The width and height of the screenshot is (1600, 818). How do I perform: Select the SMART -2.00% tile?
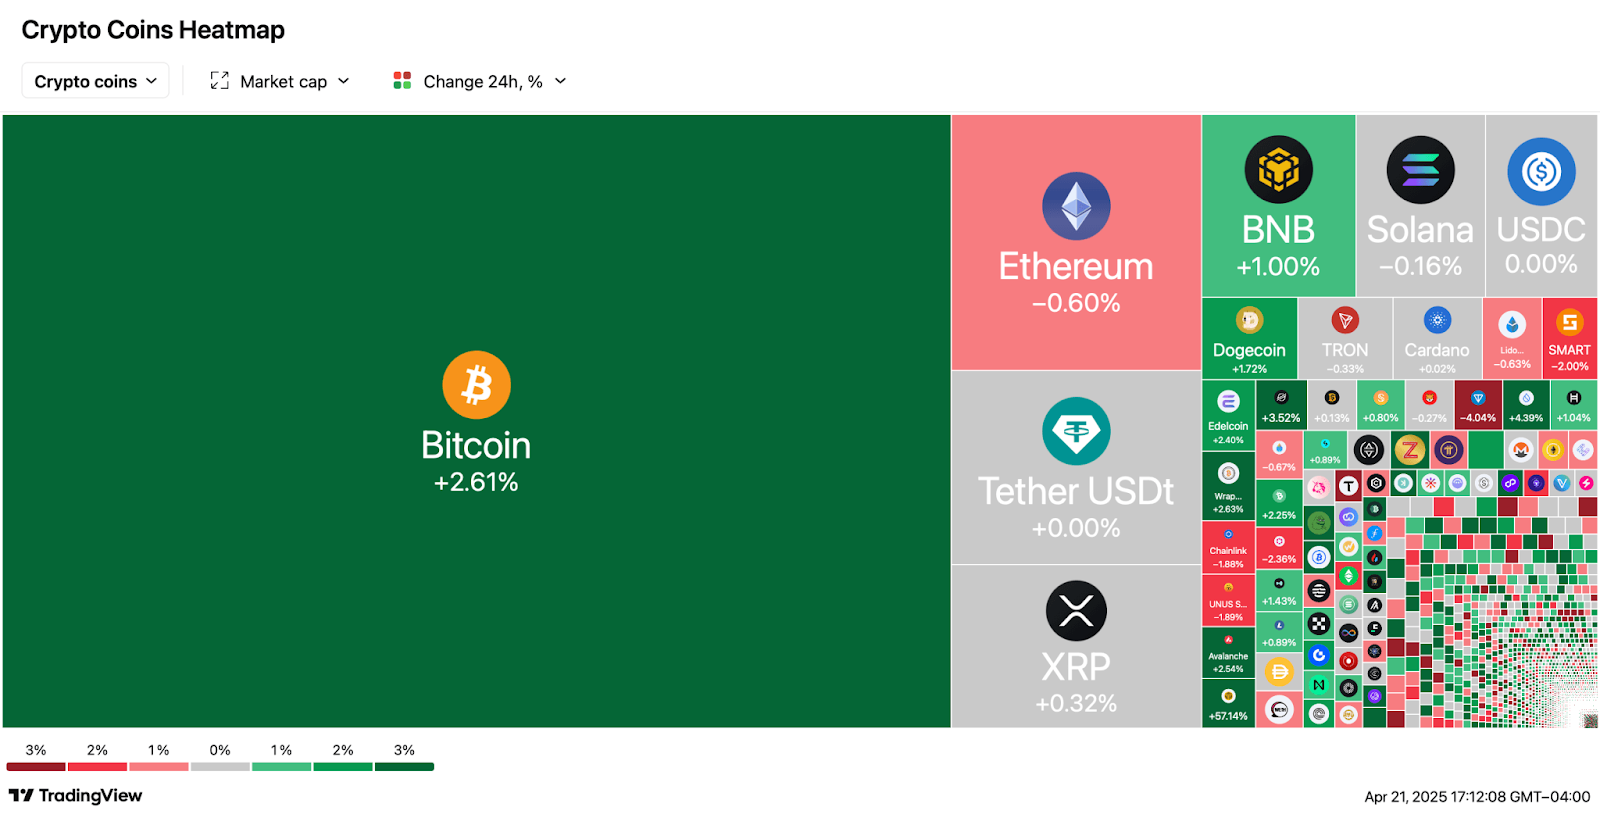1569,338
